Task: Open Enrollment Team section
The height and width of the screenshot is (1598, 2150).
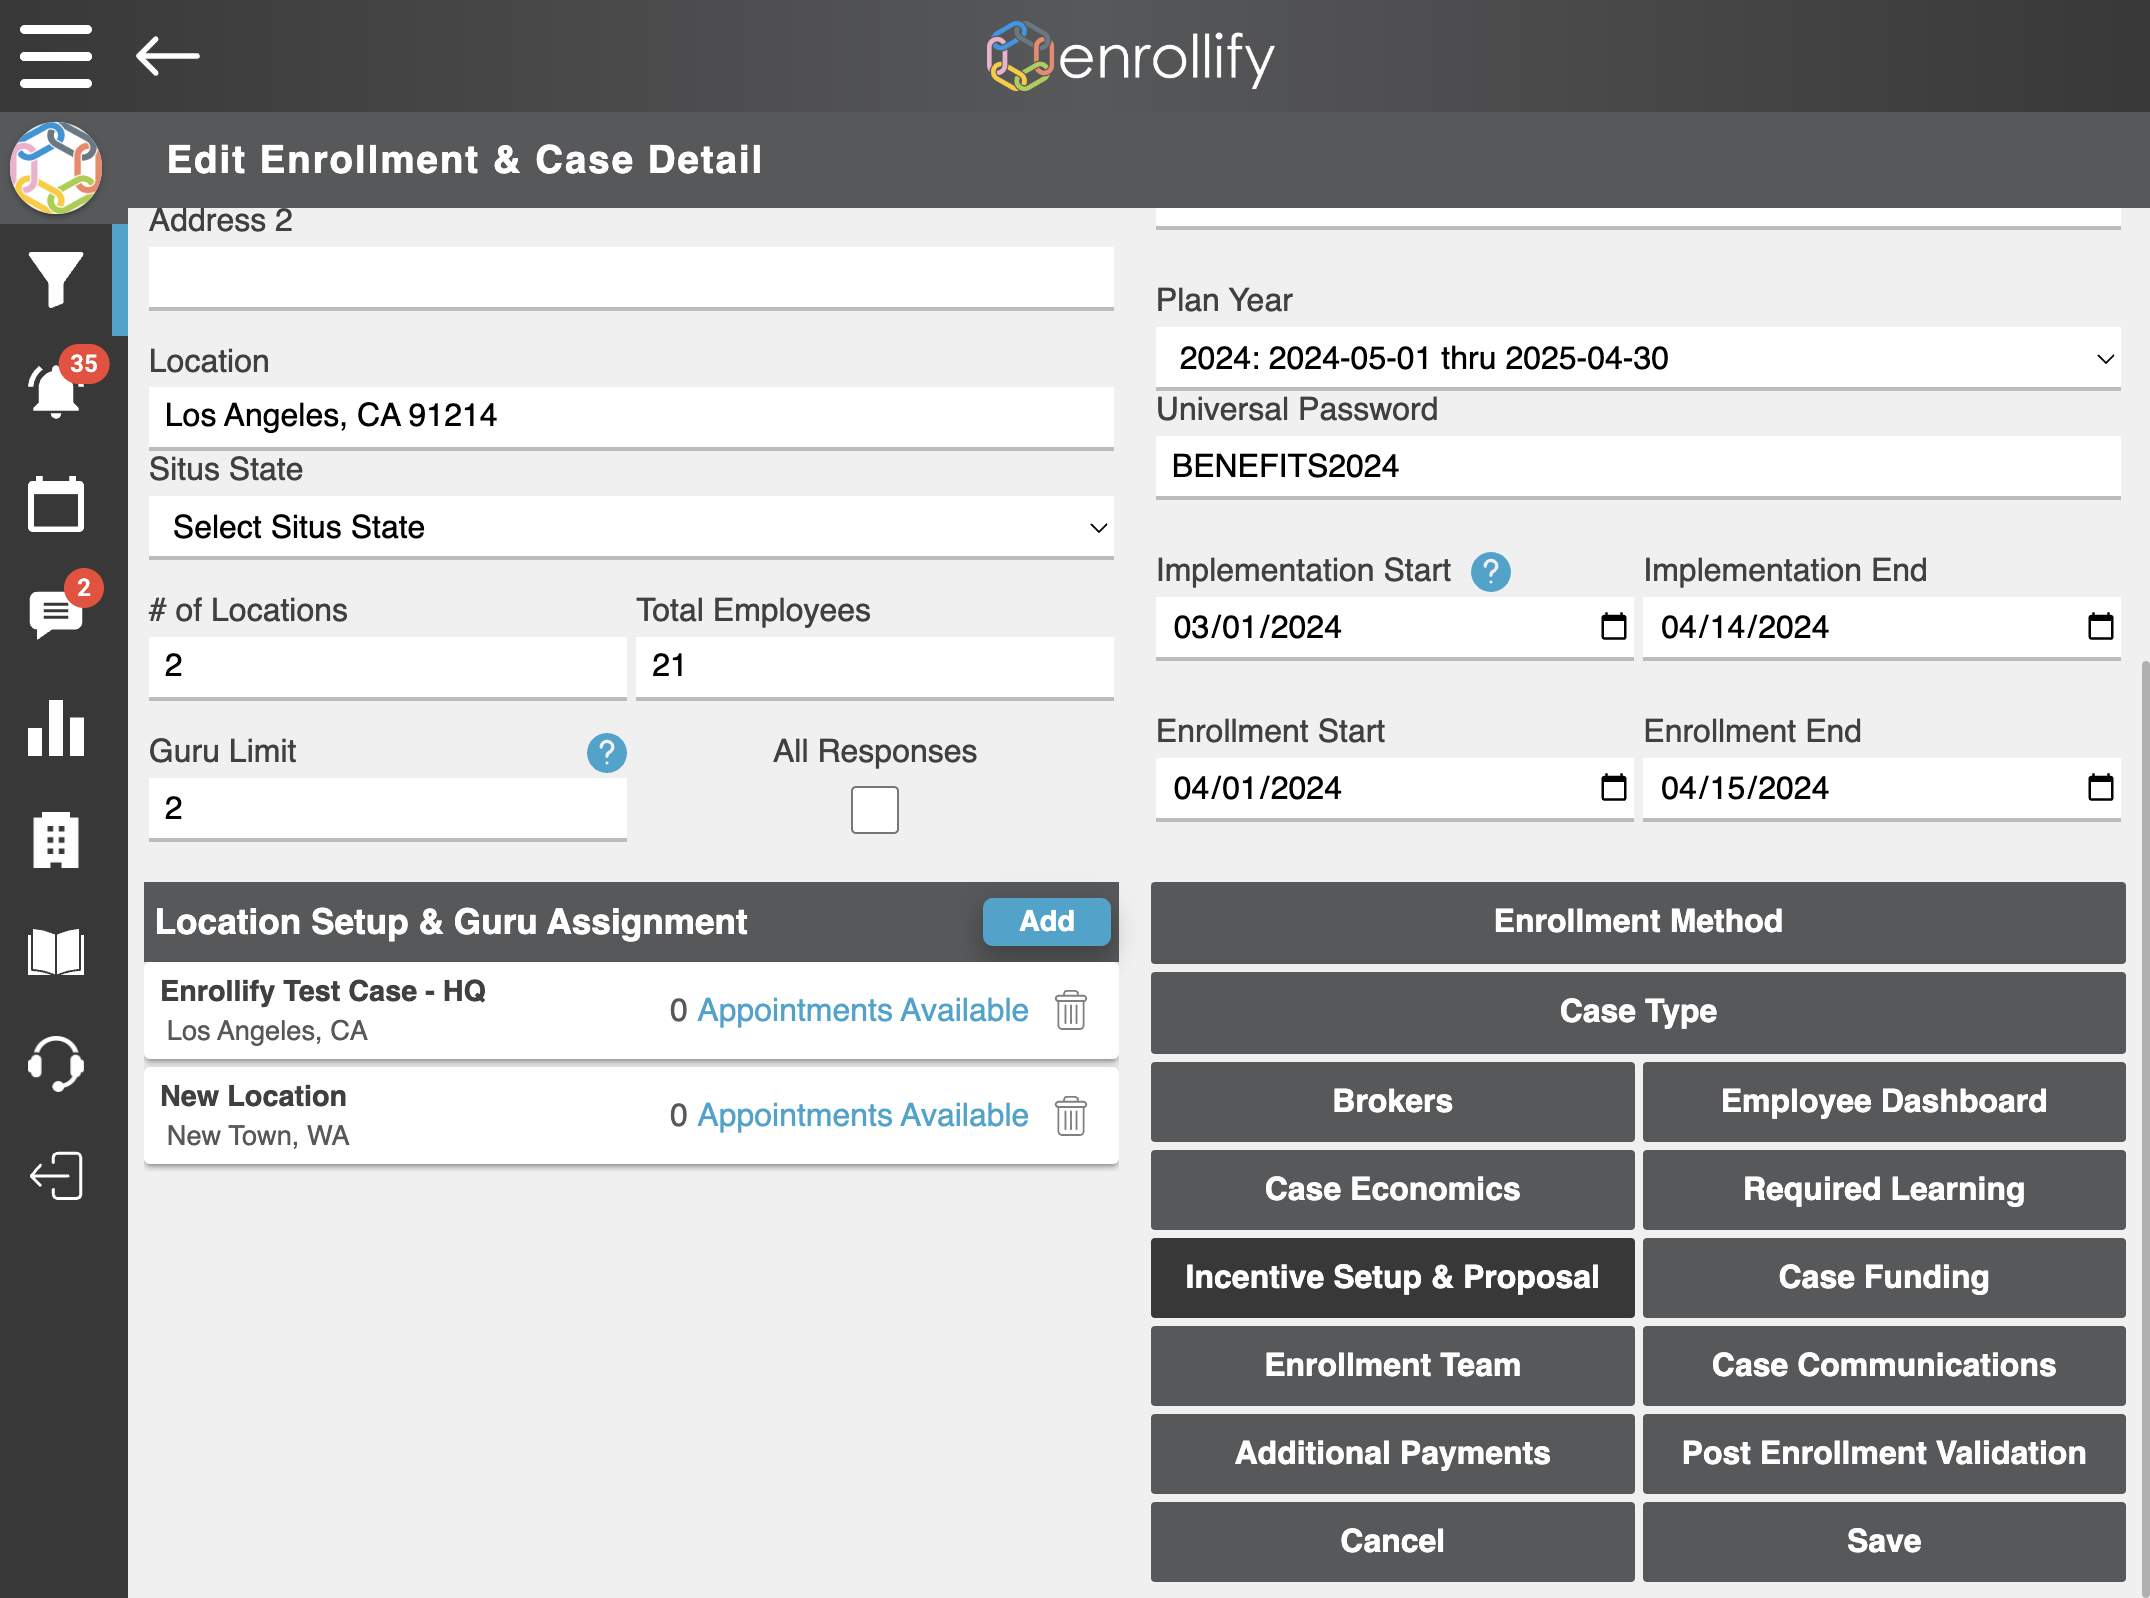Action: pos(1392,1365)
